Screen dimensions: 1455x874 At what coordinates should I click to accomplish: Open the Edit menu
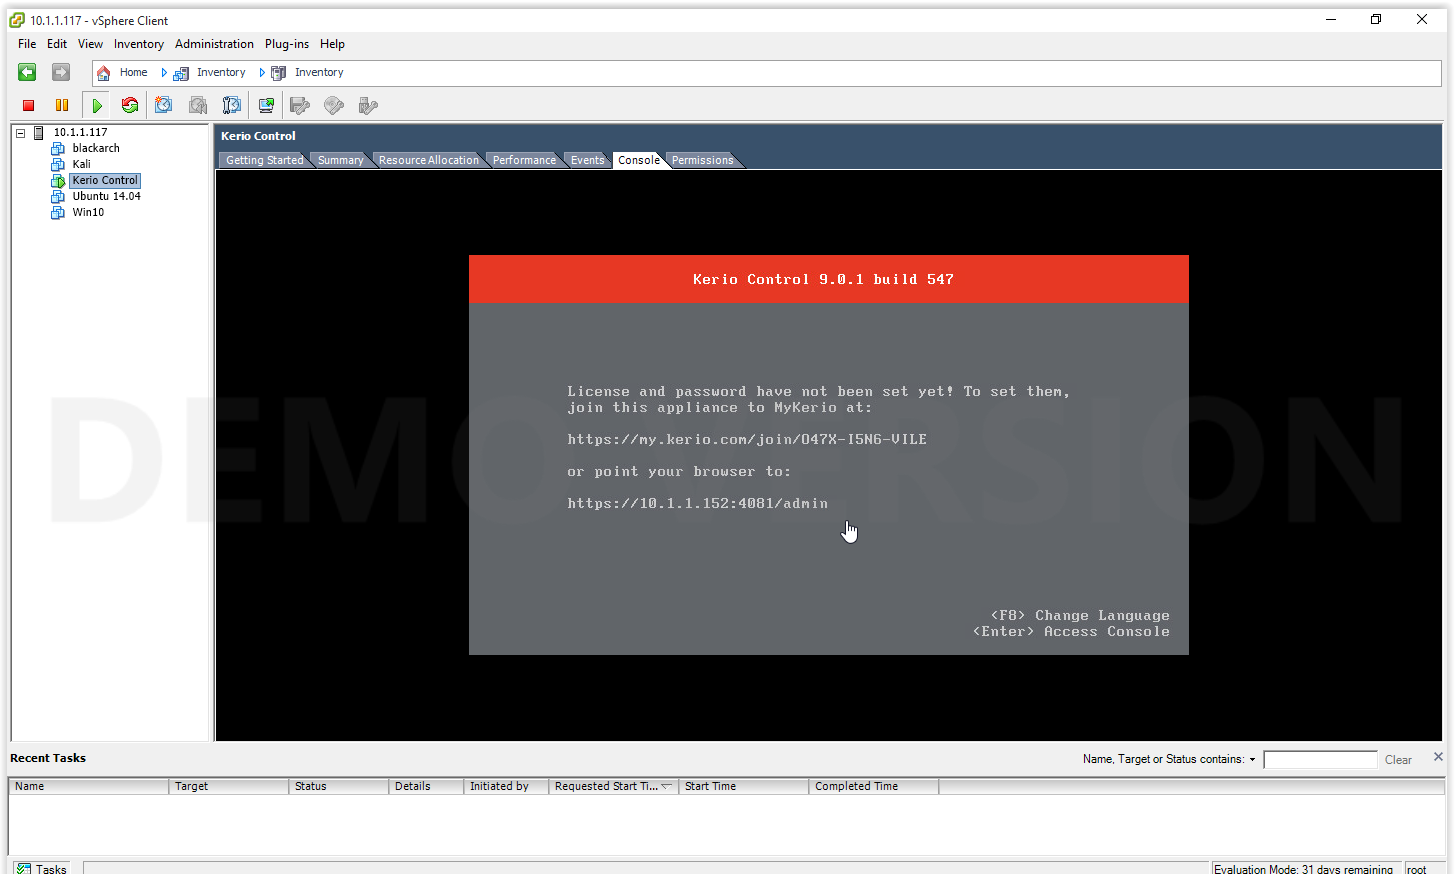click(57, 44)
